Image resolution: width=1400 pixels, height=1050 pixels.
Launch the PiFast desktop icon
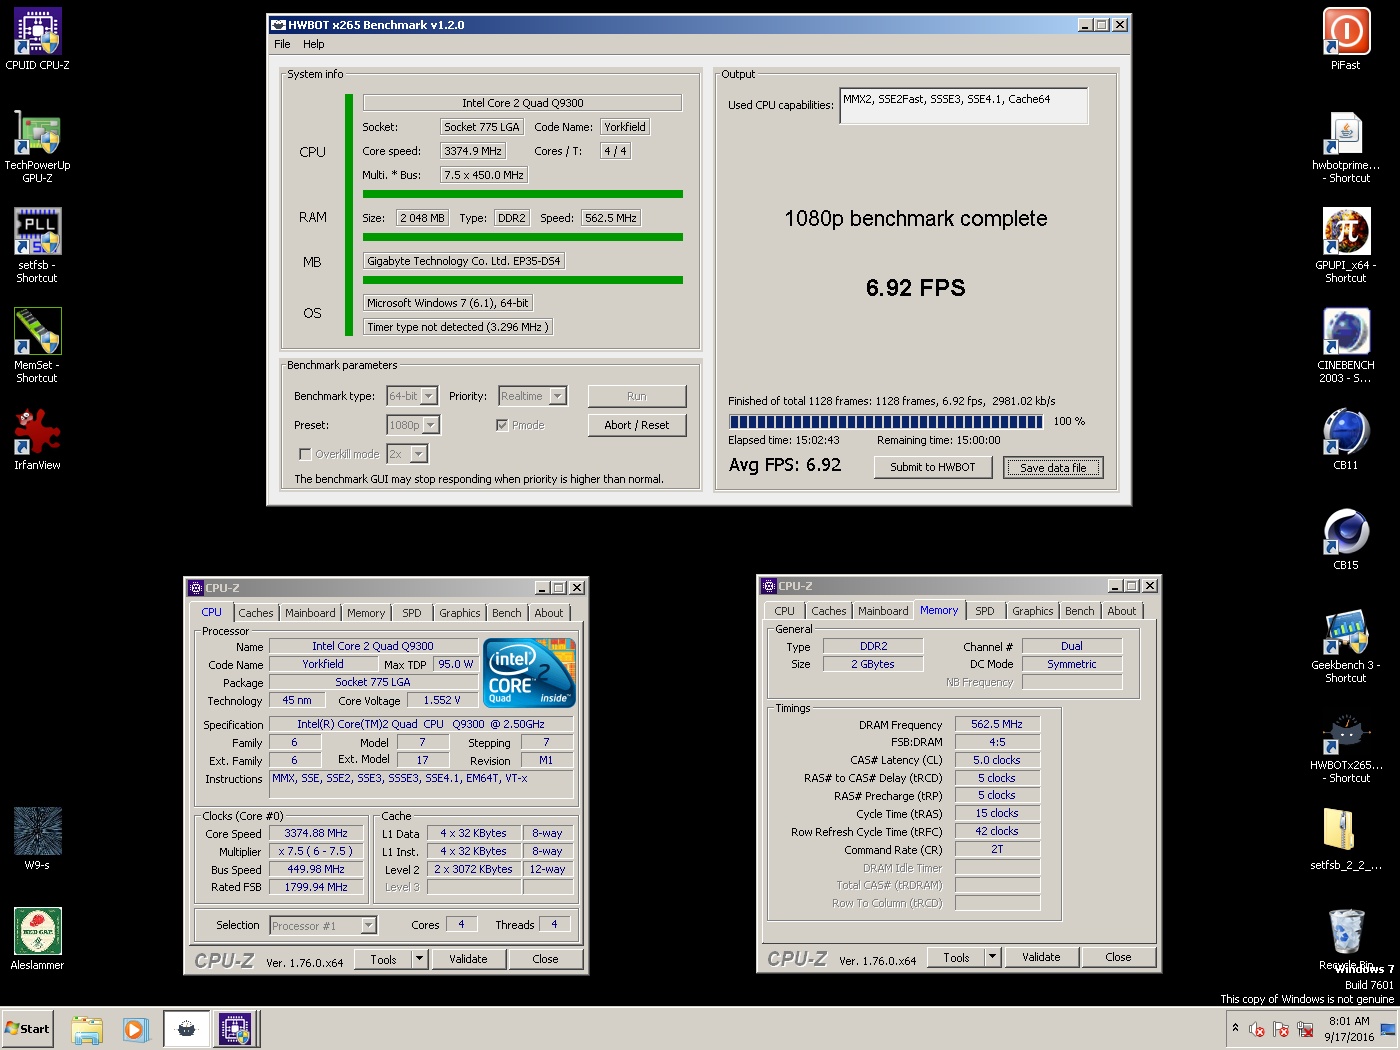point(1346,39)
